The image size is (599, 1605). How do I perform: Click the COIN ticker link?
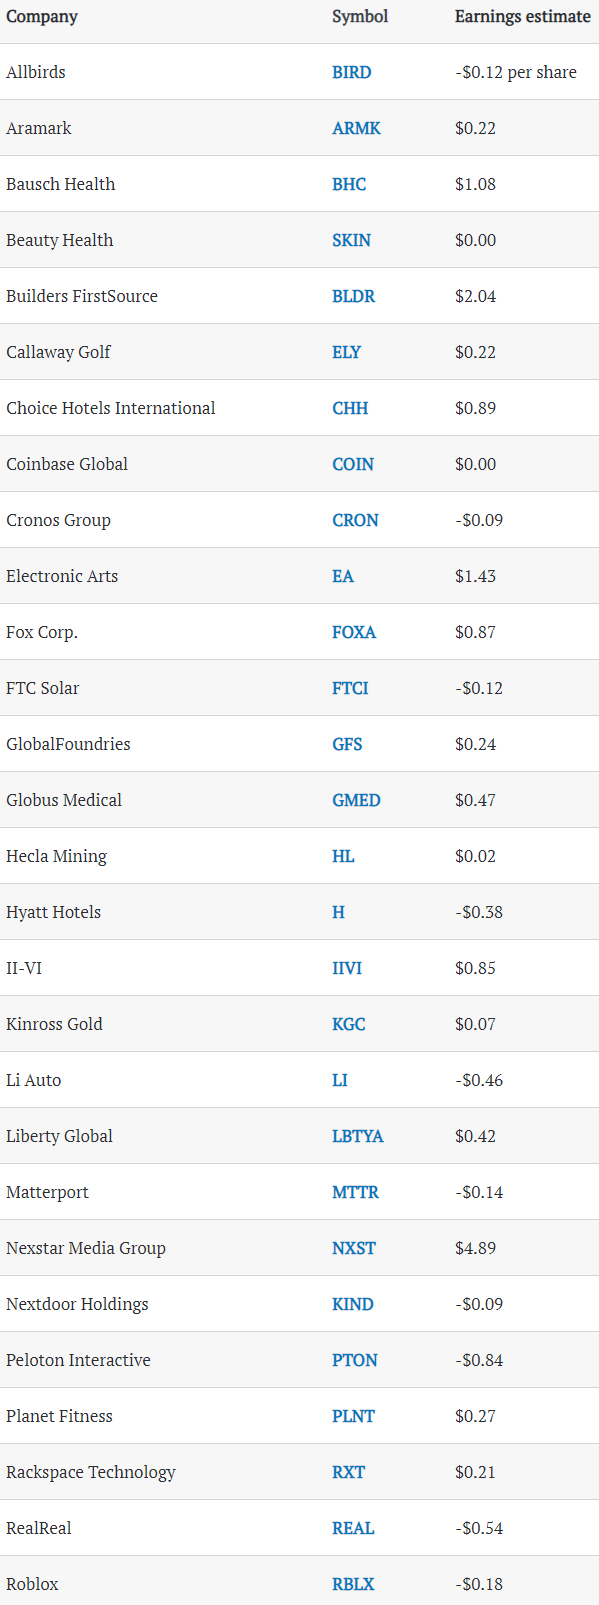click(353, 464)
